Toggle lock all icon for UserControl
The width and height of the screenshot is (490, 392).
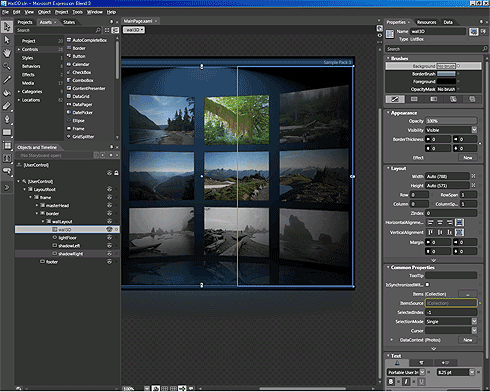coord(116,173)
